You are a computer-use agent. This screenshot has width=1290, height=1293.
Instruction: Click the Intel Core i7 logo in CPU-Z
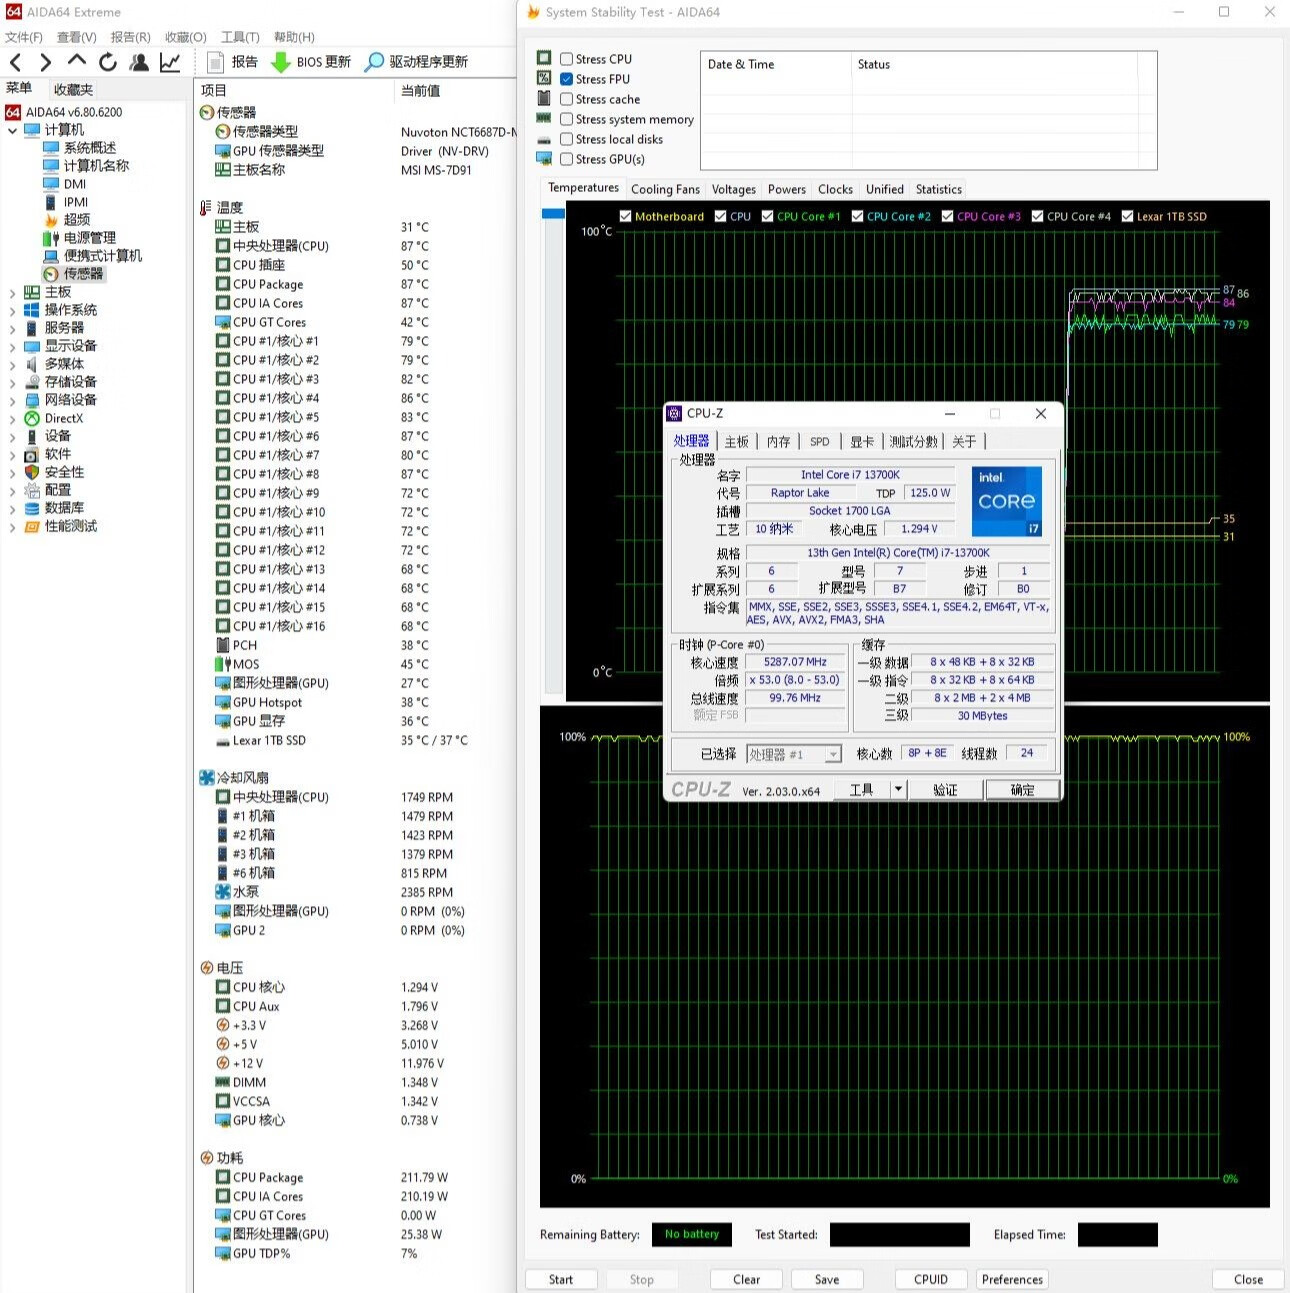coord(1006,501)
